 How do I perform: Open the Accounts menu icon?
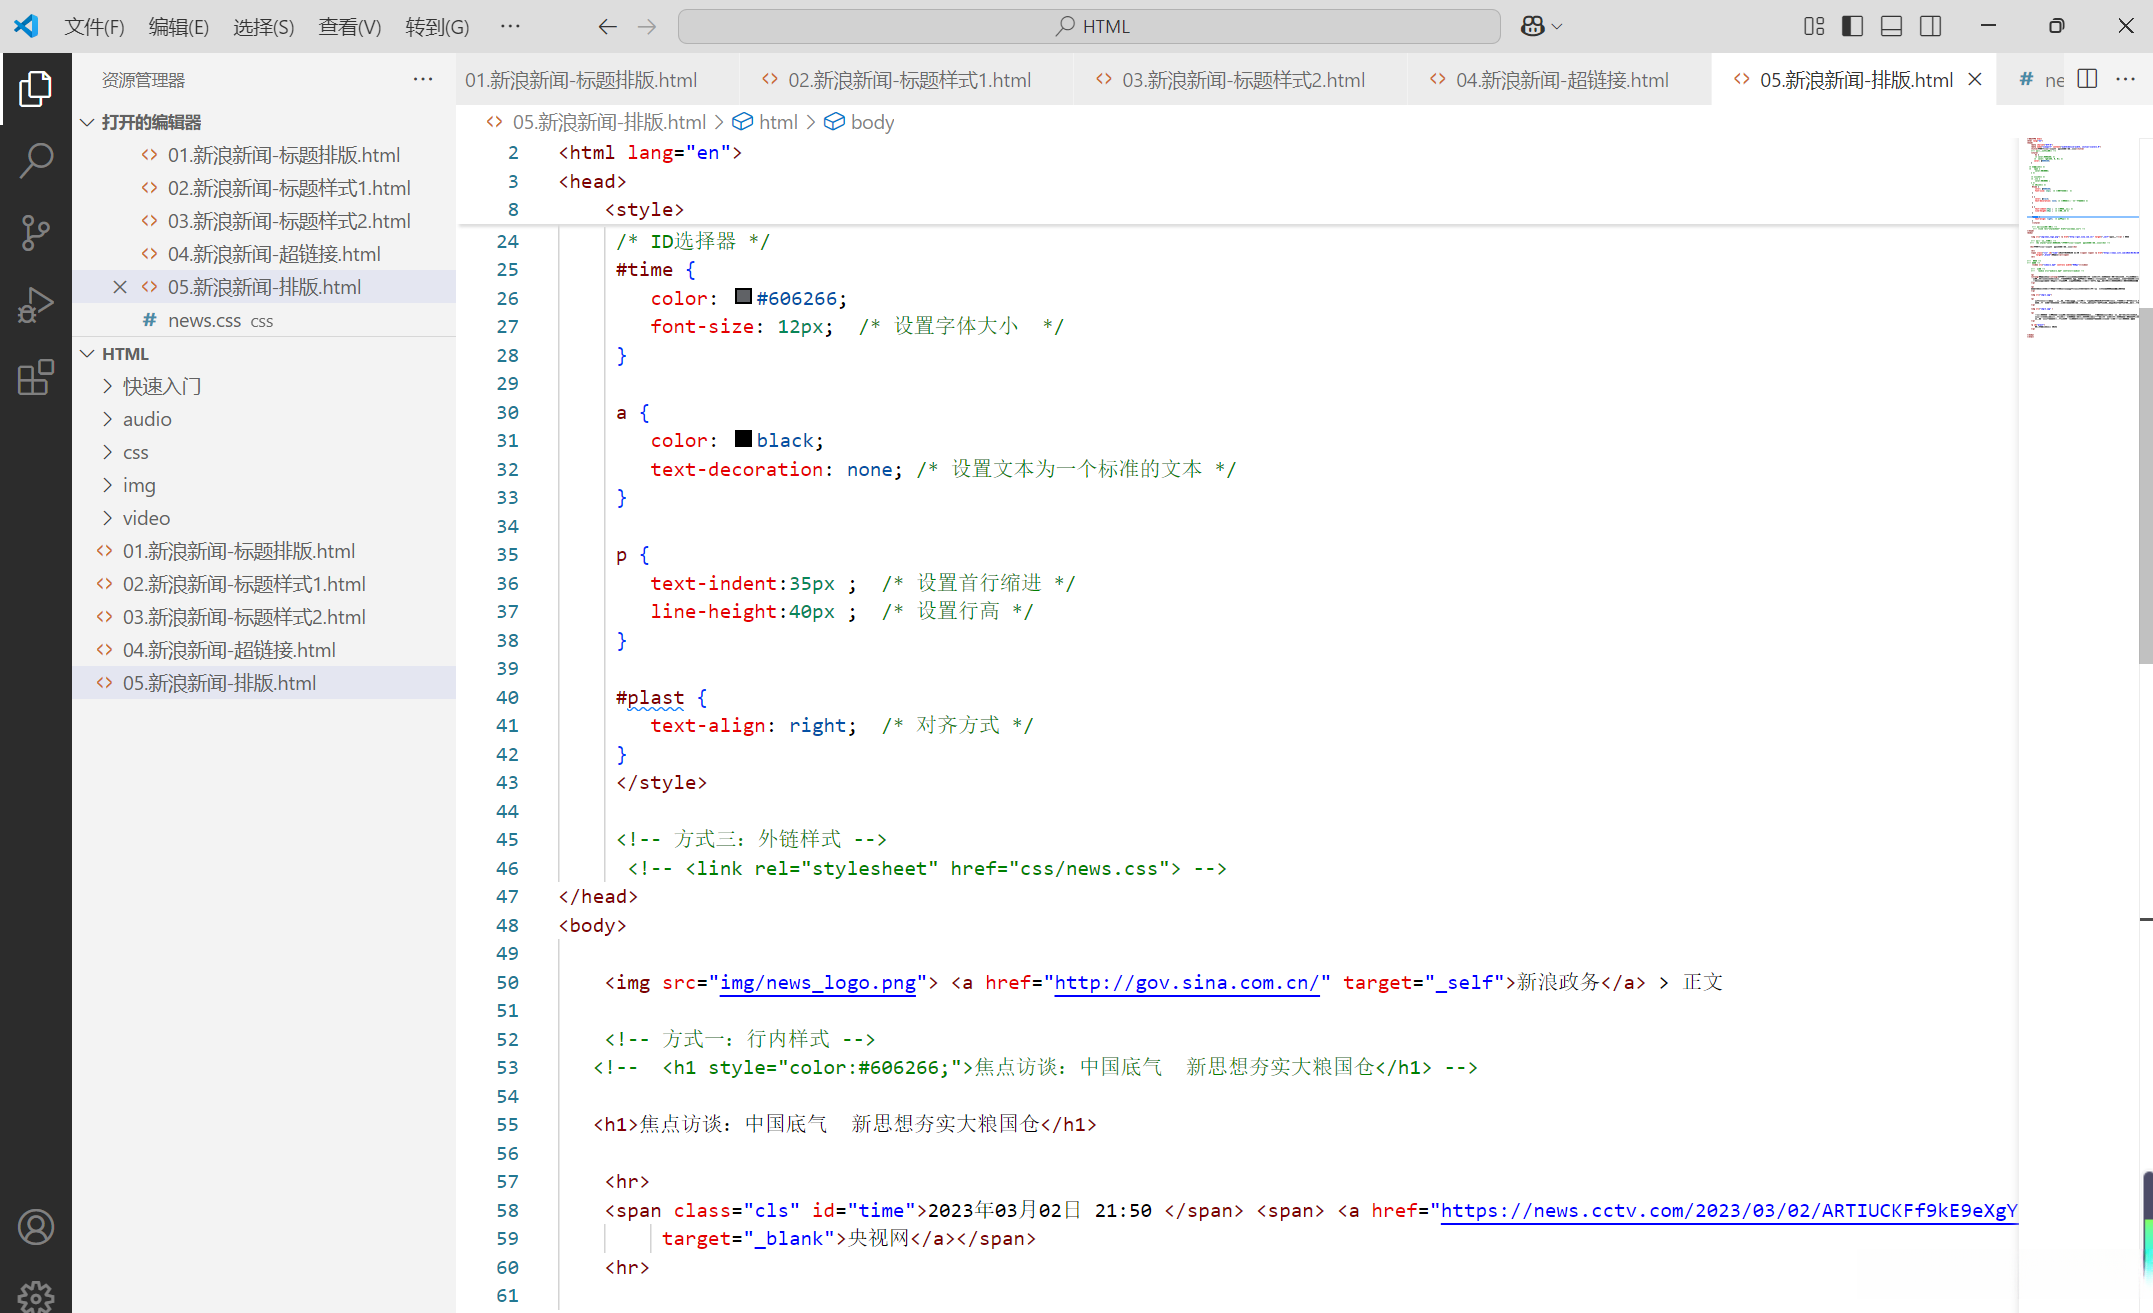point(36,1227)
